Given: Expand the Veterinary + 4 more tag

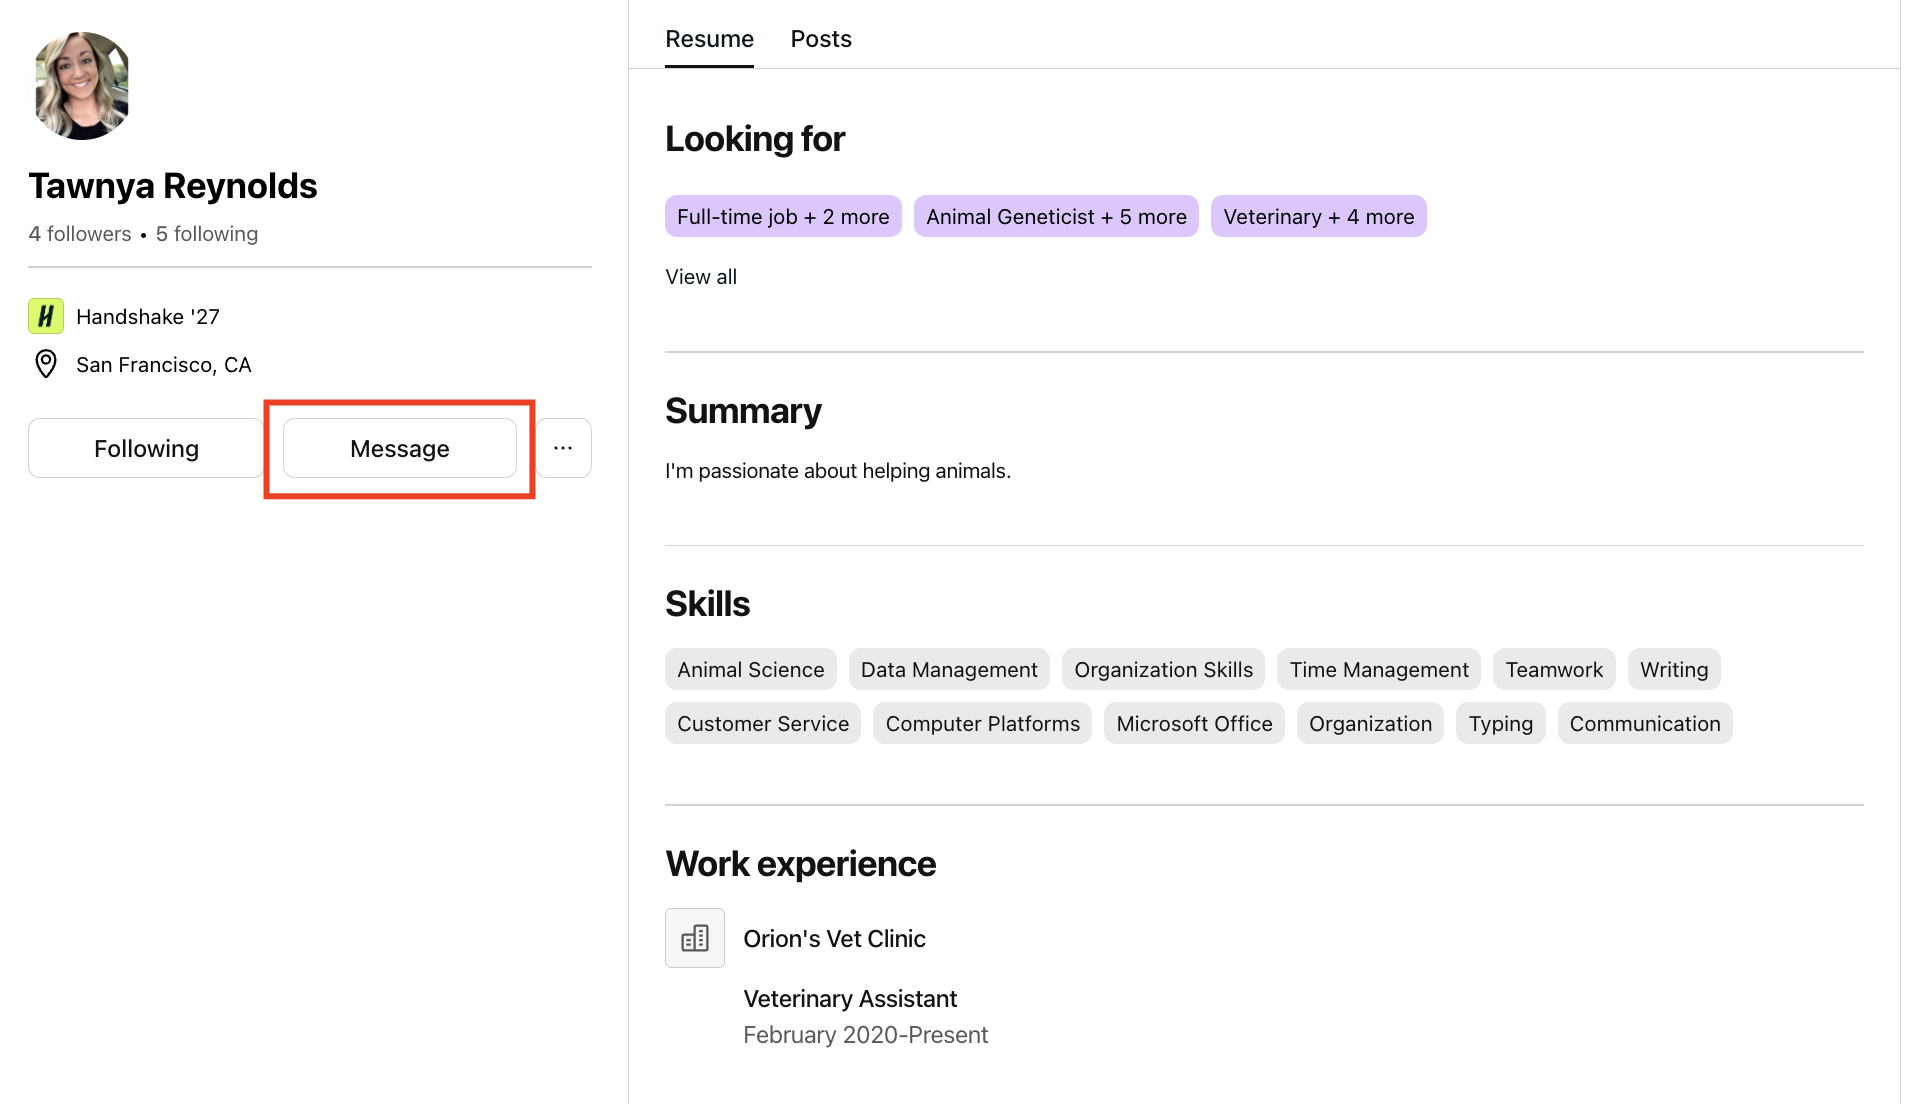Looking at the screenshot, I should pos(1319,216).
